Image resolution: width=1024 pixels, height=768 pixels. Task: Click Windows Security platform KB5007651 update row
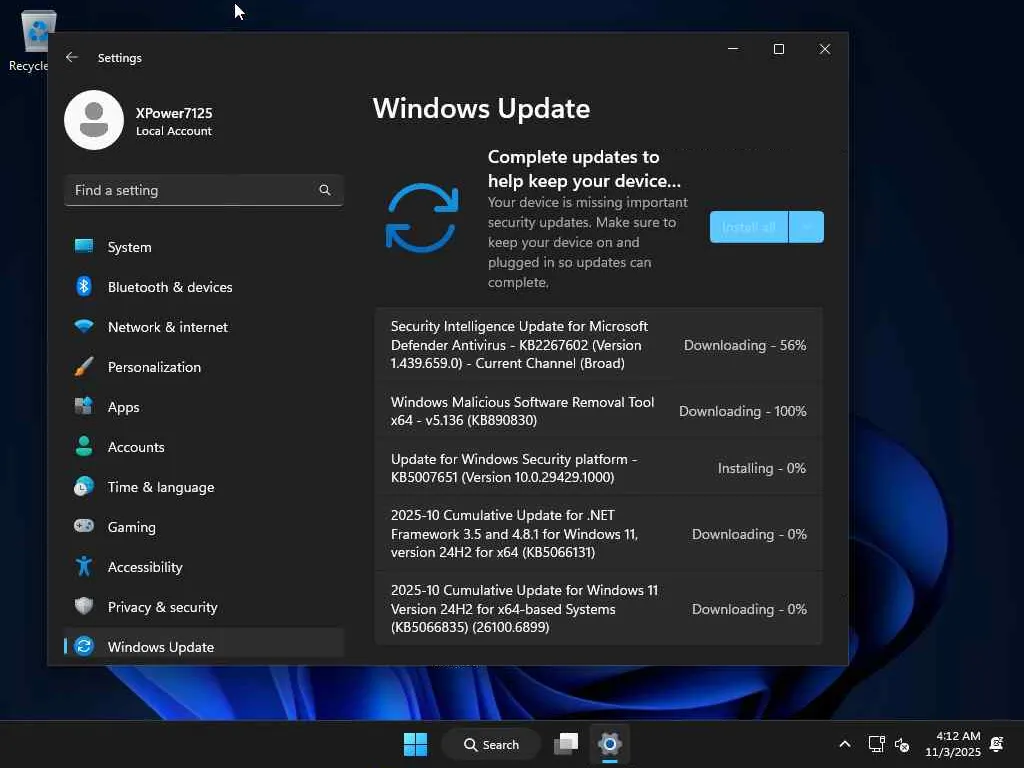tap(599, 468)
